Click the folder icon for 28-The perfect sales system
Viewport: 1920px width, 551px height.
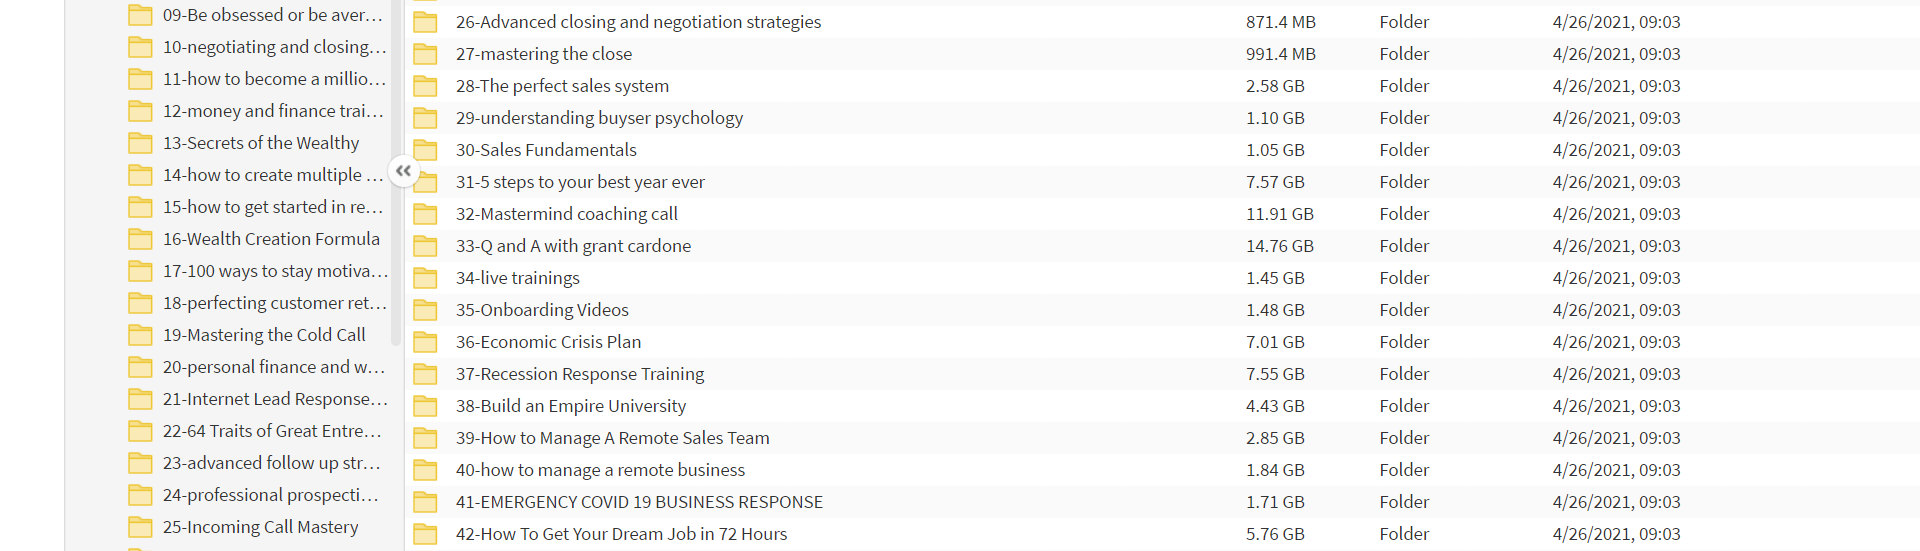[x=426, y=86]
